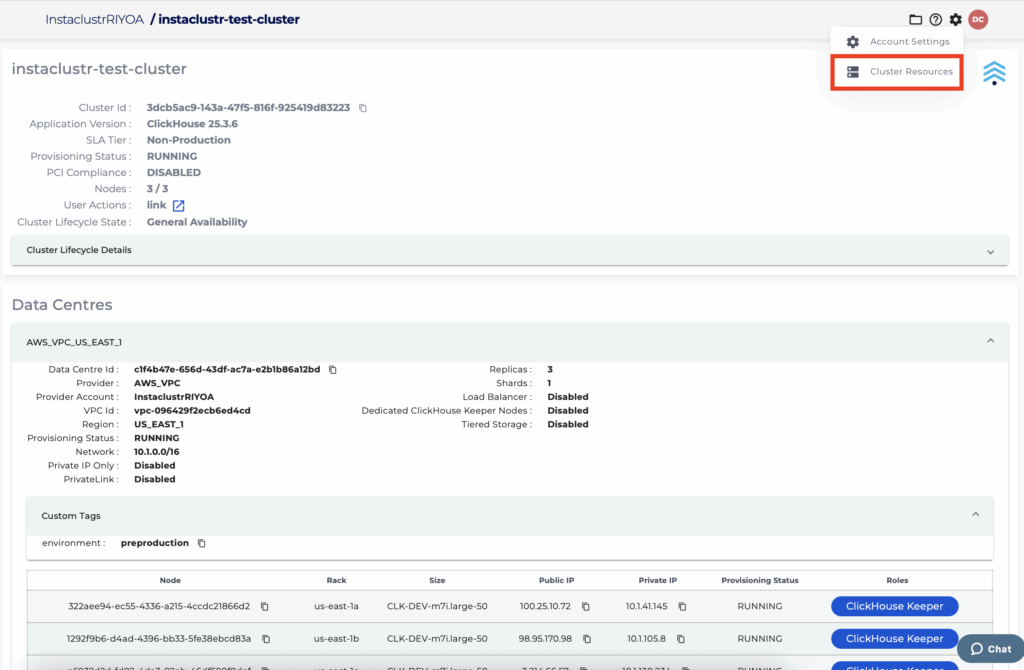
Task: Expand Cluster Lifecycle Details section
Action: [x=990, y=251]
